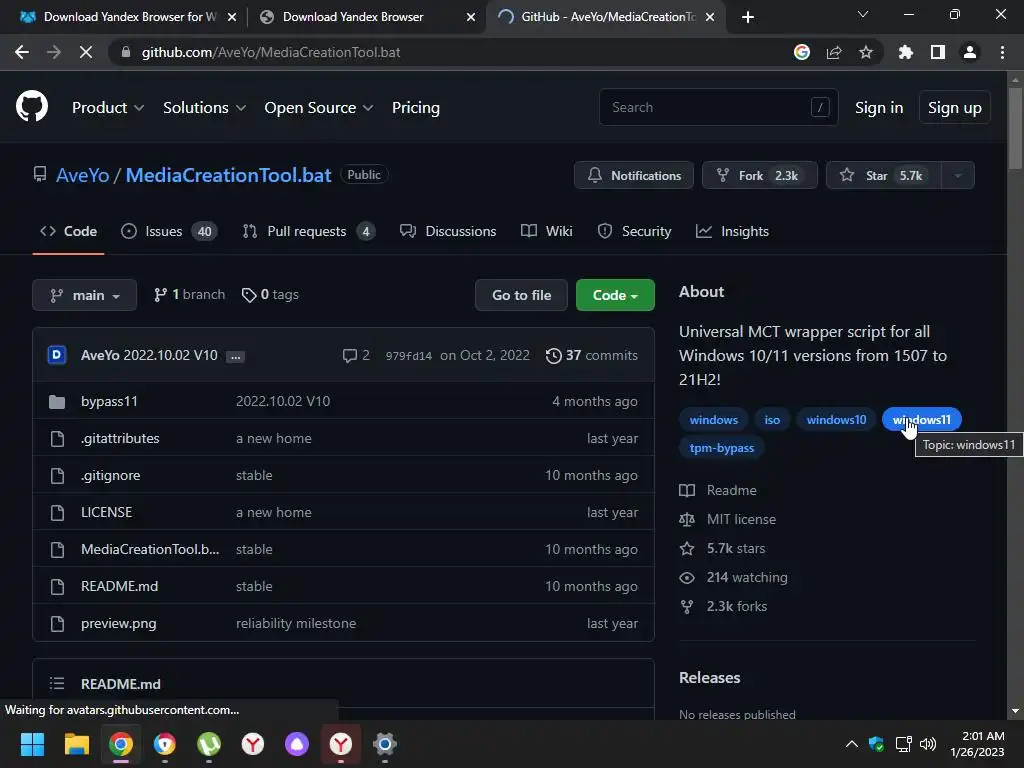This screenshot has width=1024, height=768.
Task: Open the Wiki tab
Action: tap(547, 231)
